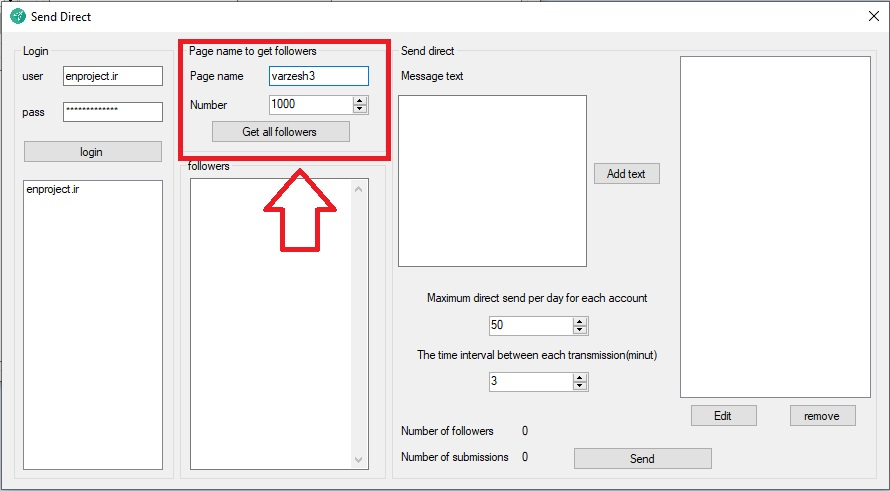Decrease the transmission time interval value

579,386
